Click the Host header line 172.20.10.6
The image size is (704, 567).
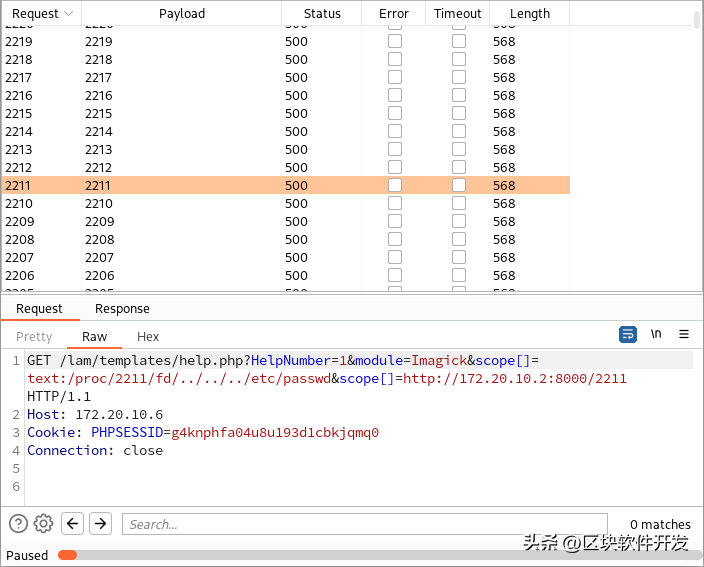coord(95,414)
